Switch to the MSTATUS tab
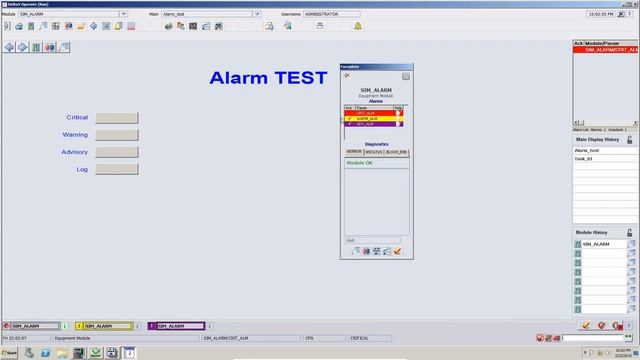Screen dimensions: 640x360 coord(373,152)
